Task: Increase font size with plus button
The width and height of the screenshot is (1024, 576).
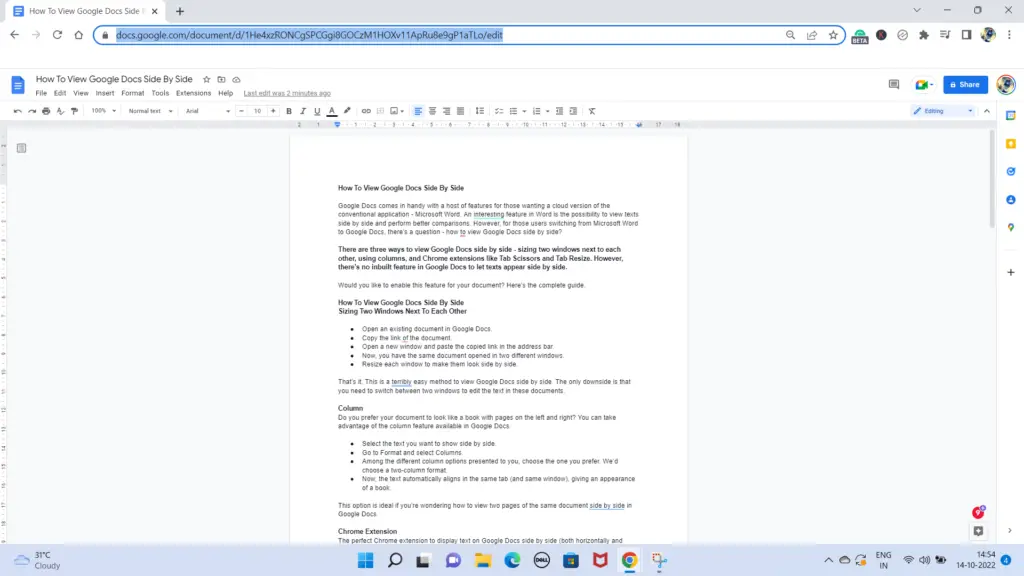Action: click(x=273, y=111)
